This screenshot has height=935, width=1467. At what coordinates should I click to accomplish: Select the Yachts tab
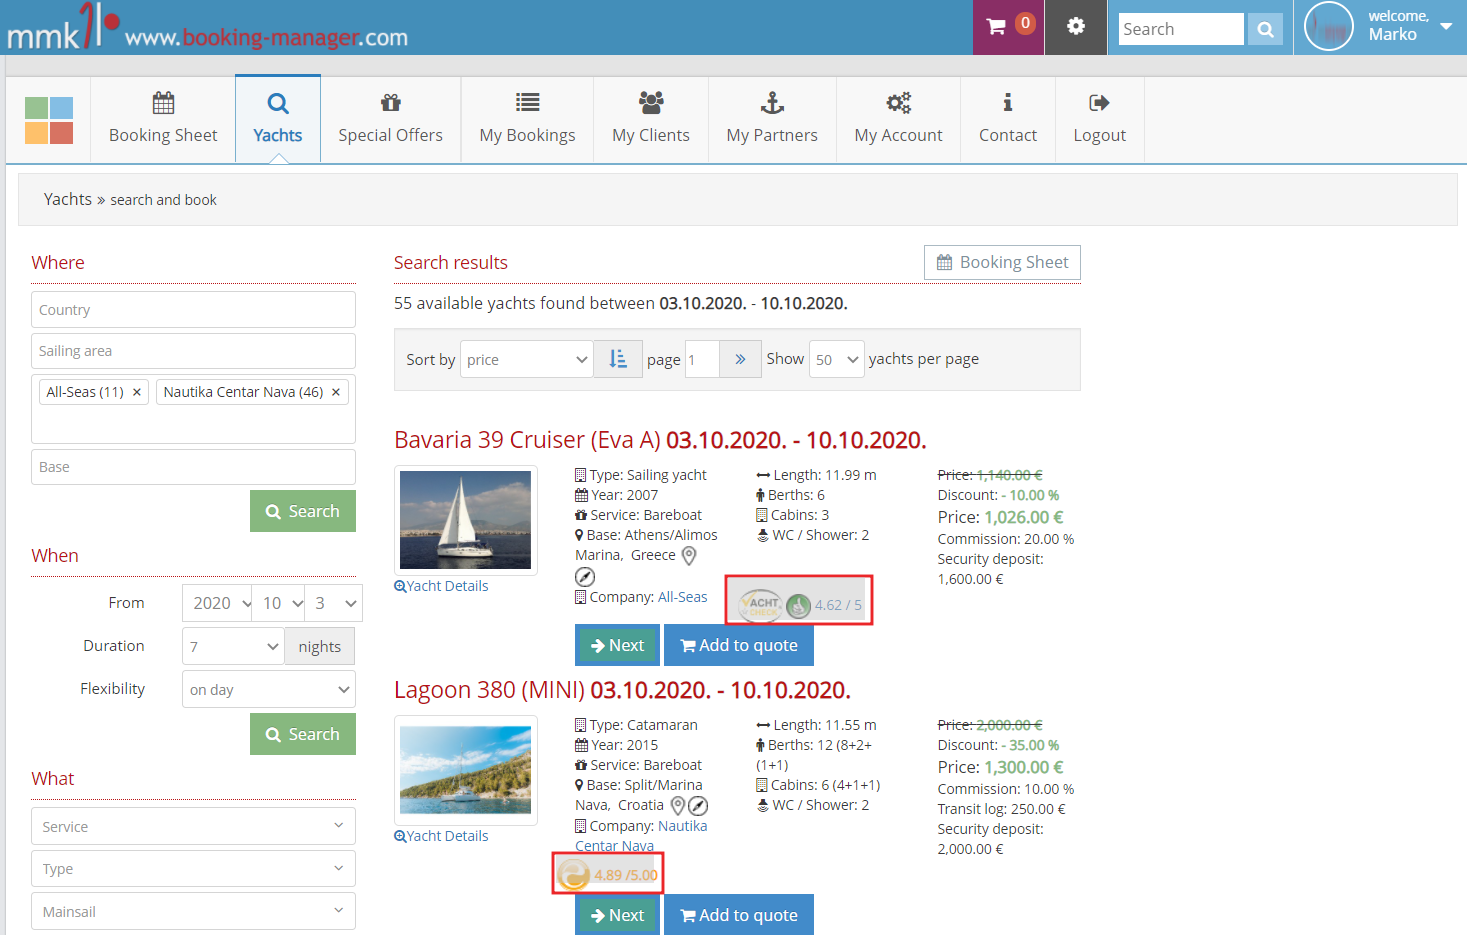[x=278, y=119]
